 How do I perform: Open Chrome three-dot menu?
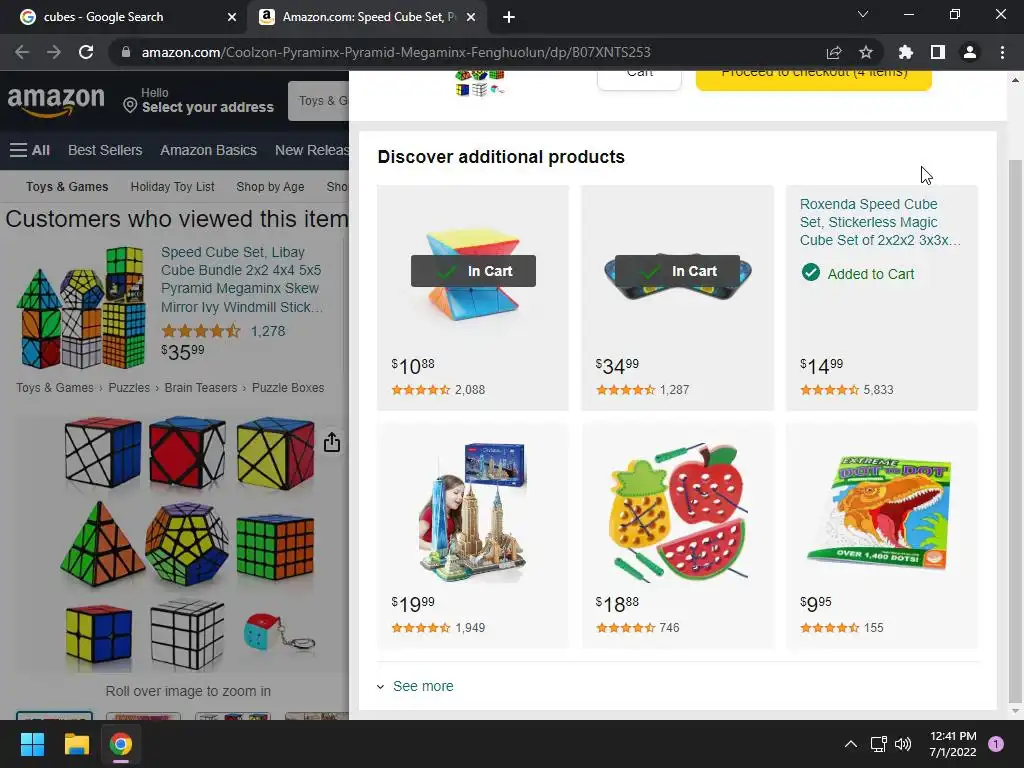pyautogui.click(x=1002, y=52)
